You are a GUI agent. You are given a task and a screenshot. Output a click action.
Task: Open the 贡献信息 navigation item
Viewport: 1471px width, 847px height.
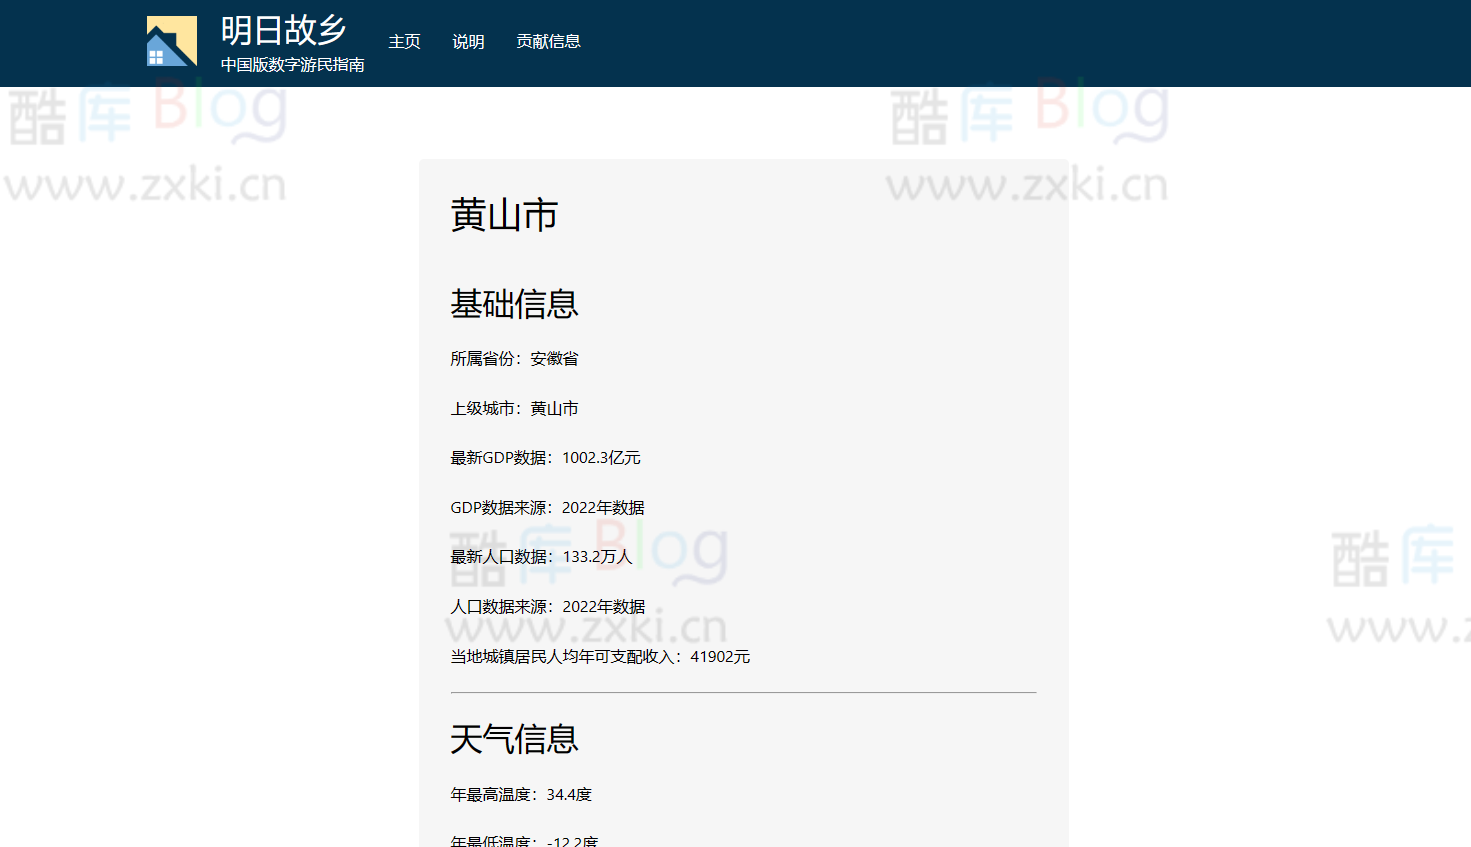[x=548, y=42]
